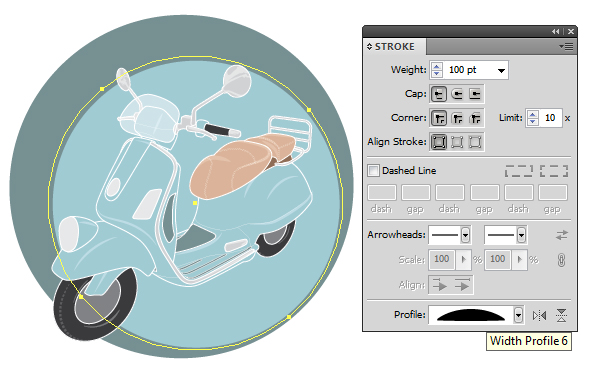
Task: Flip the width profile along
Action: tap(540, 315)
